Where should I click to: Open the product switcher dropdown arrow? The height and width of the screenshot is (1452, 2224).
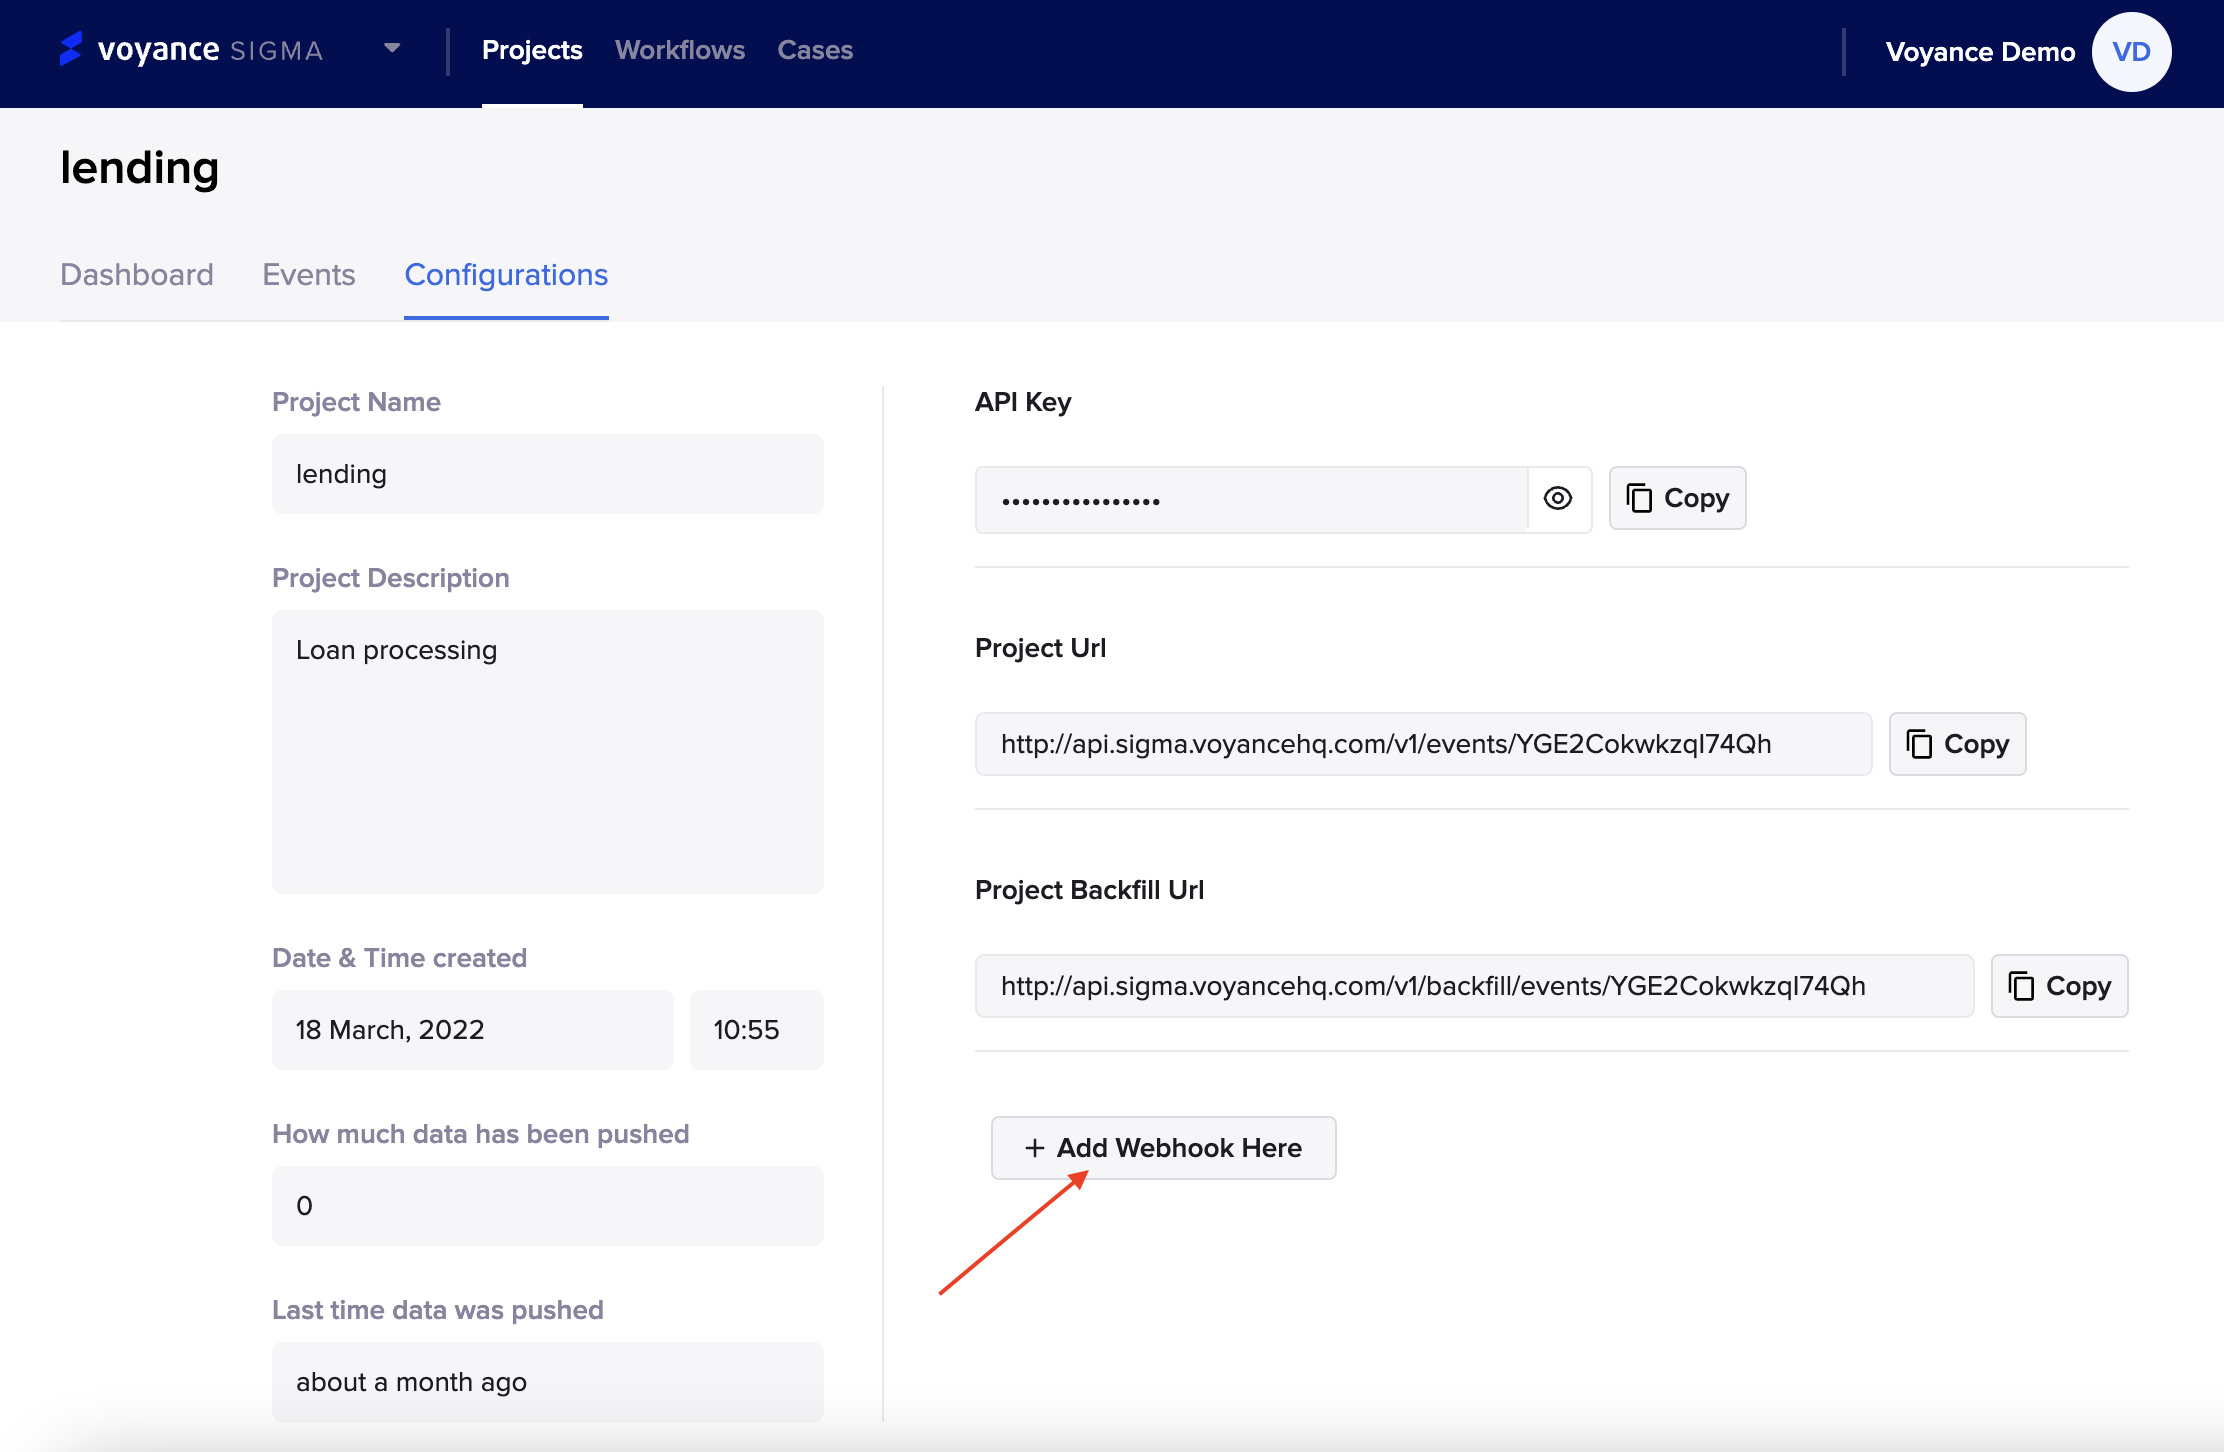(x=392, y=48)
